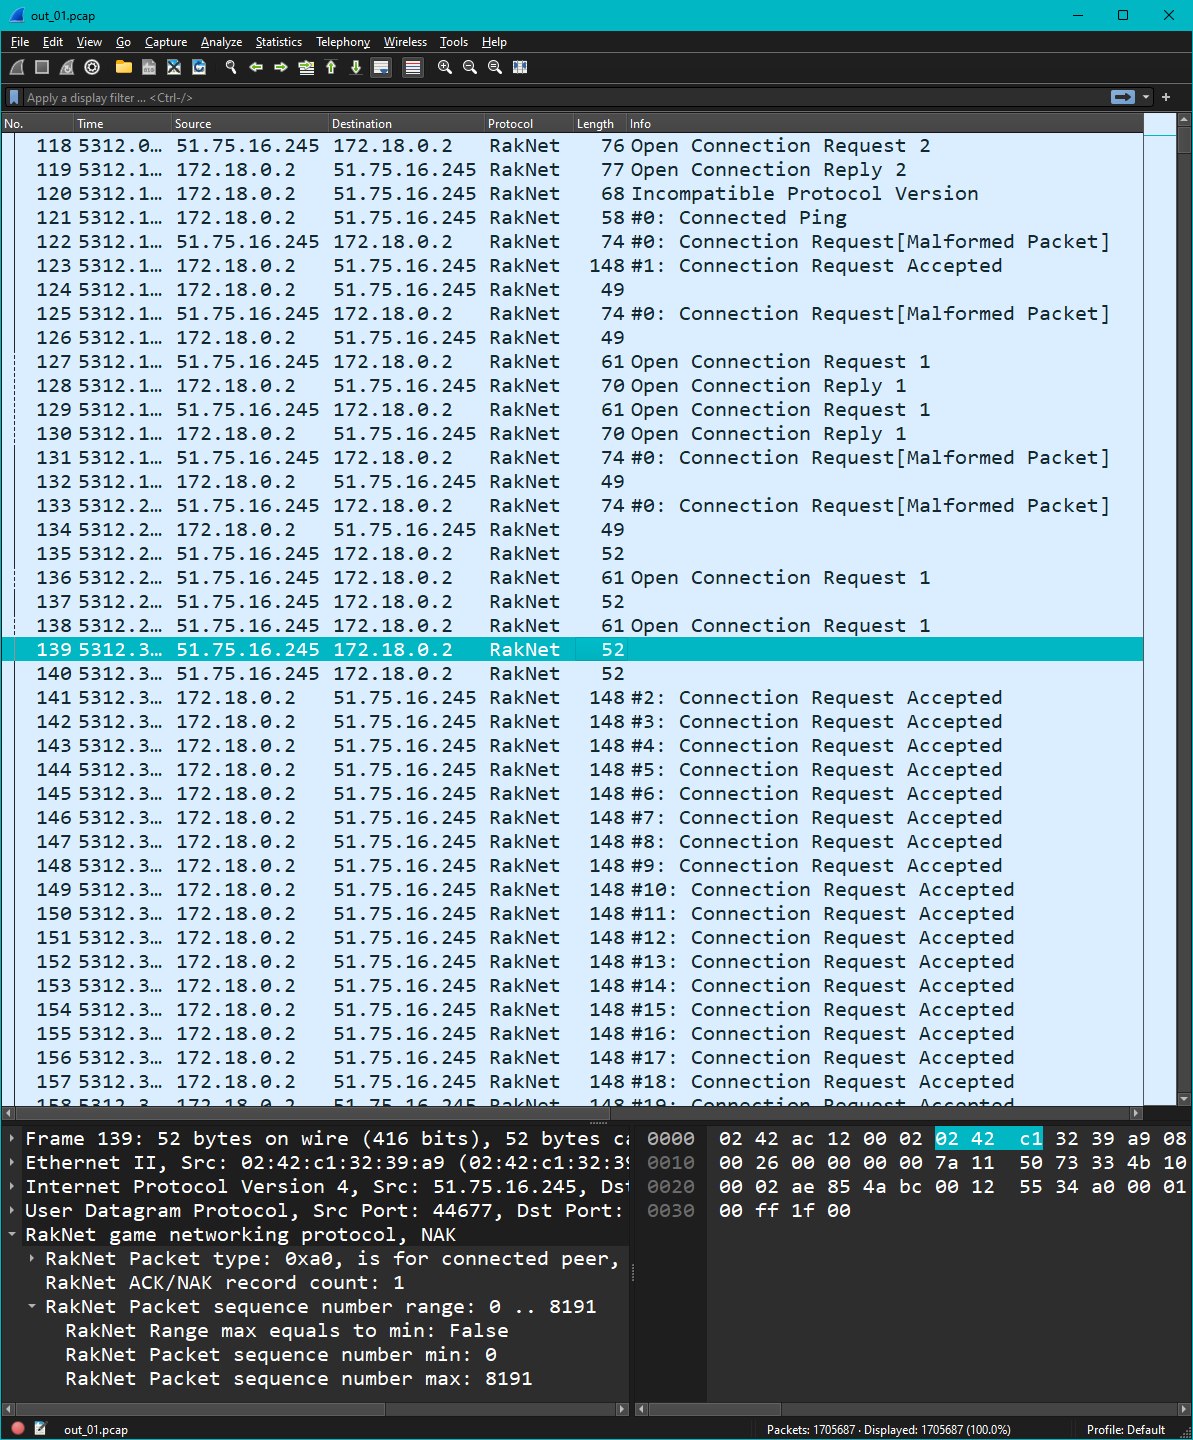The height and width of the screenshot is (1440, 1193).
Task: Open the find packet tool
Action: tap(230, 67)
